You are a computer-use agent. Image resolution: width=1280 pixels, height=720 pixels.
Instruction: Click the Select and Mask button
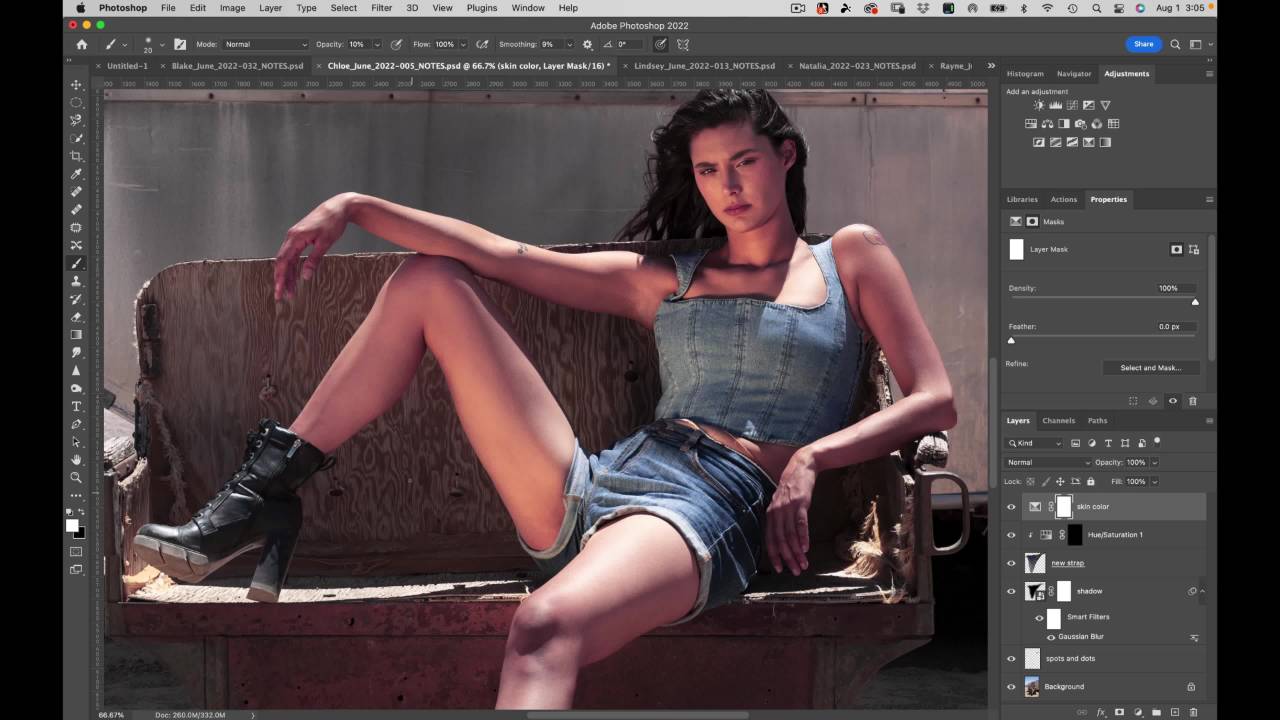[1150, 368]
